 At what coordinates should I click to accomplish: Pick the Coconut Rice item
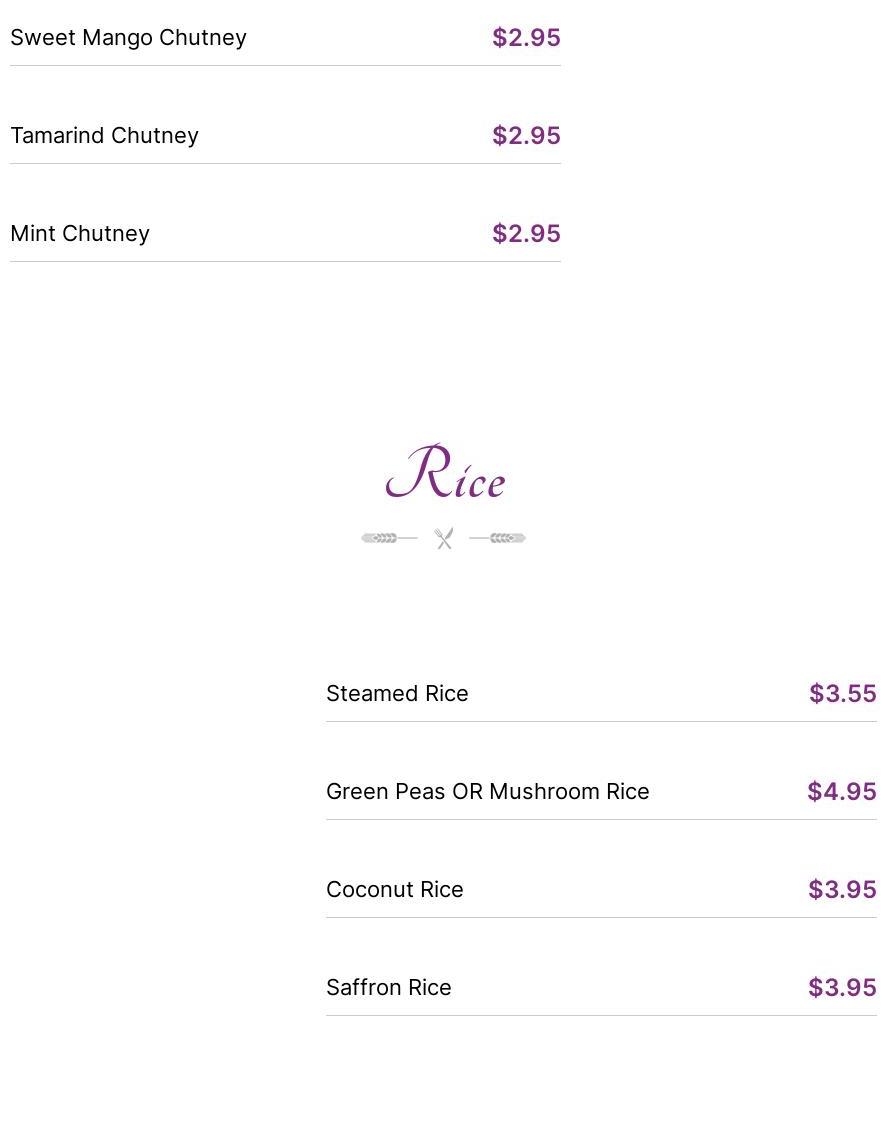(394, 890)
